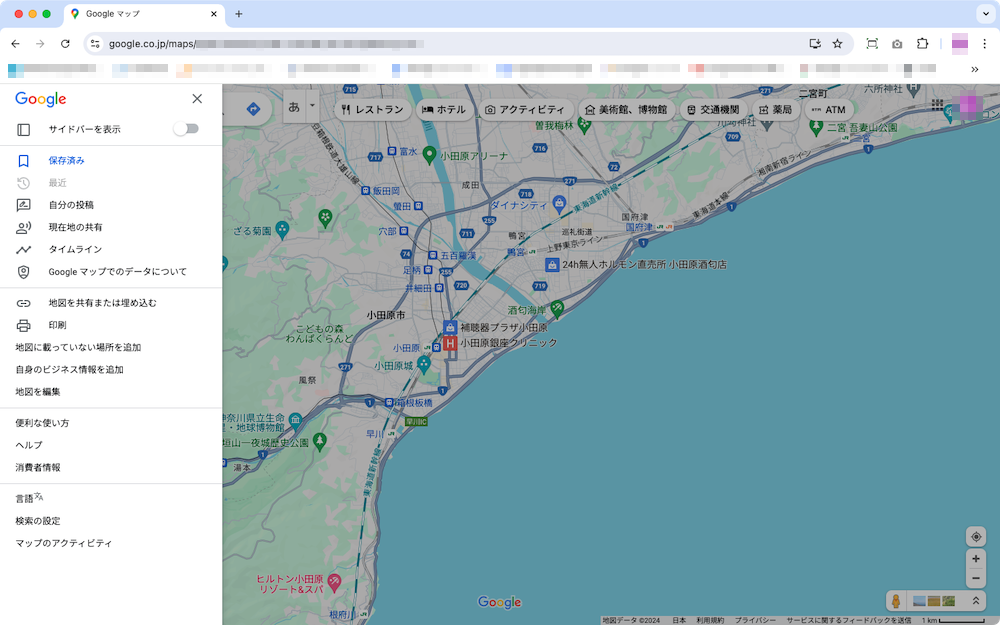Open タイムライン from the menu
1000x625 pixels.
[75, 249]
